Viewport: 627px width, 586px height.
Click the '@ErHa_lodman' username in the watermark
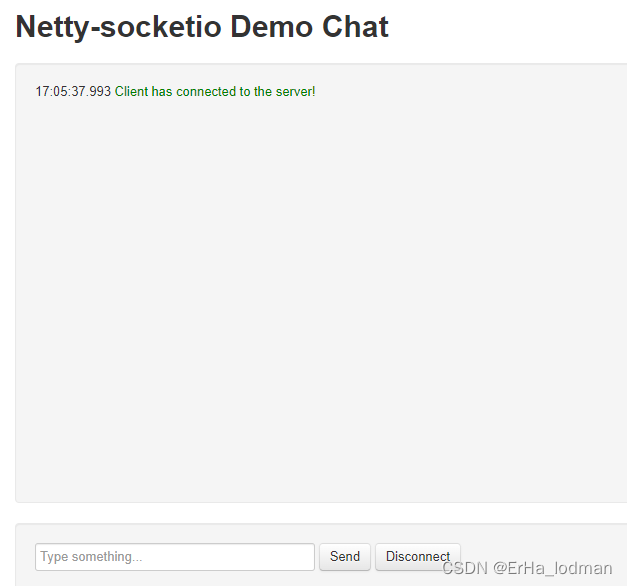coord(553,568)
